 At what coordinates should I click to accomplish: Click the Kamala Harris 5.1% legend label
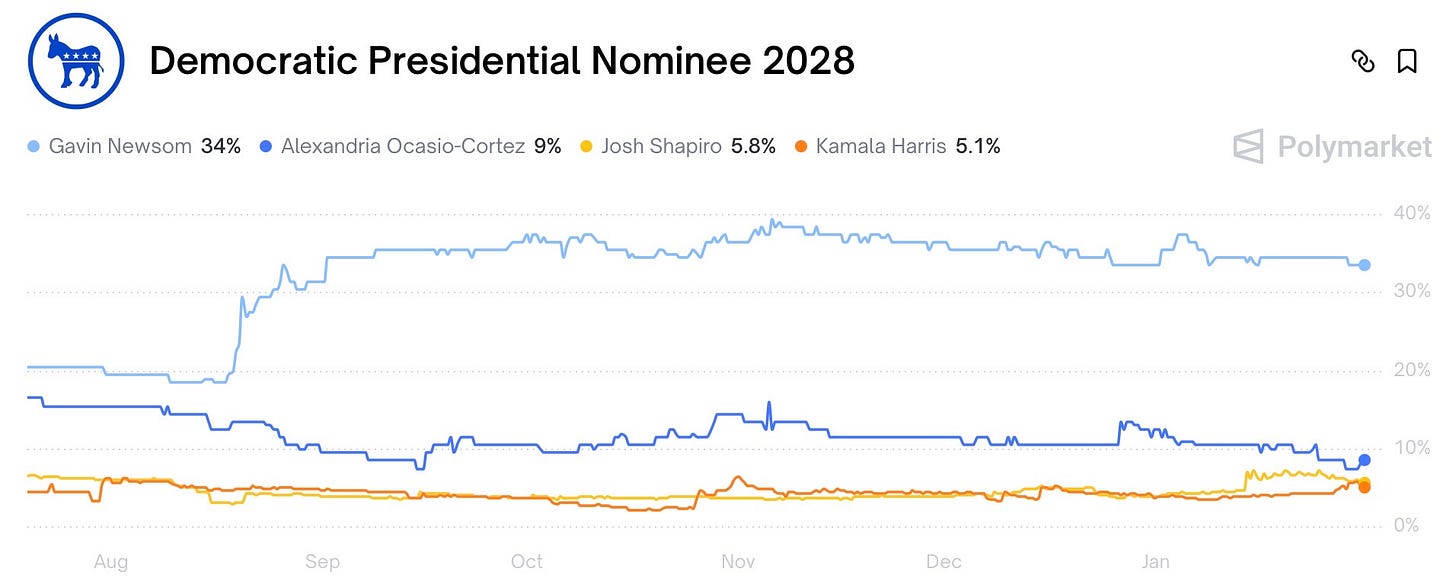click(x=908, y=147)
